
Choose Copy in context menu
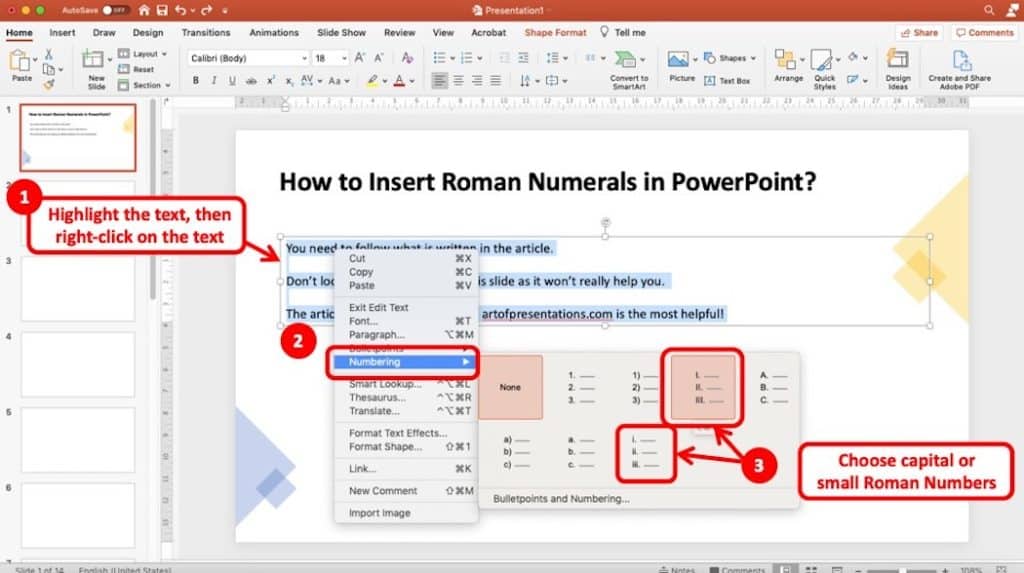(406, 272)
